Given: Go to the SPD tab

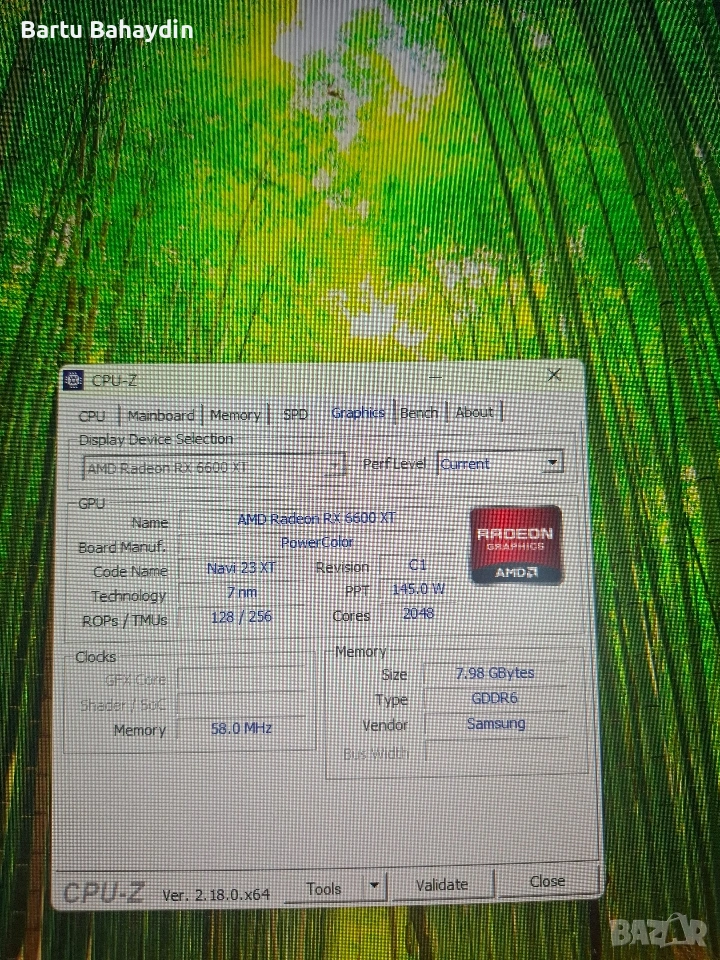Looking at the screenshot, I should 295,414.
